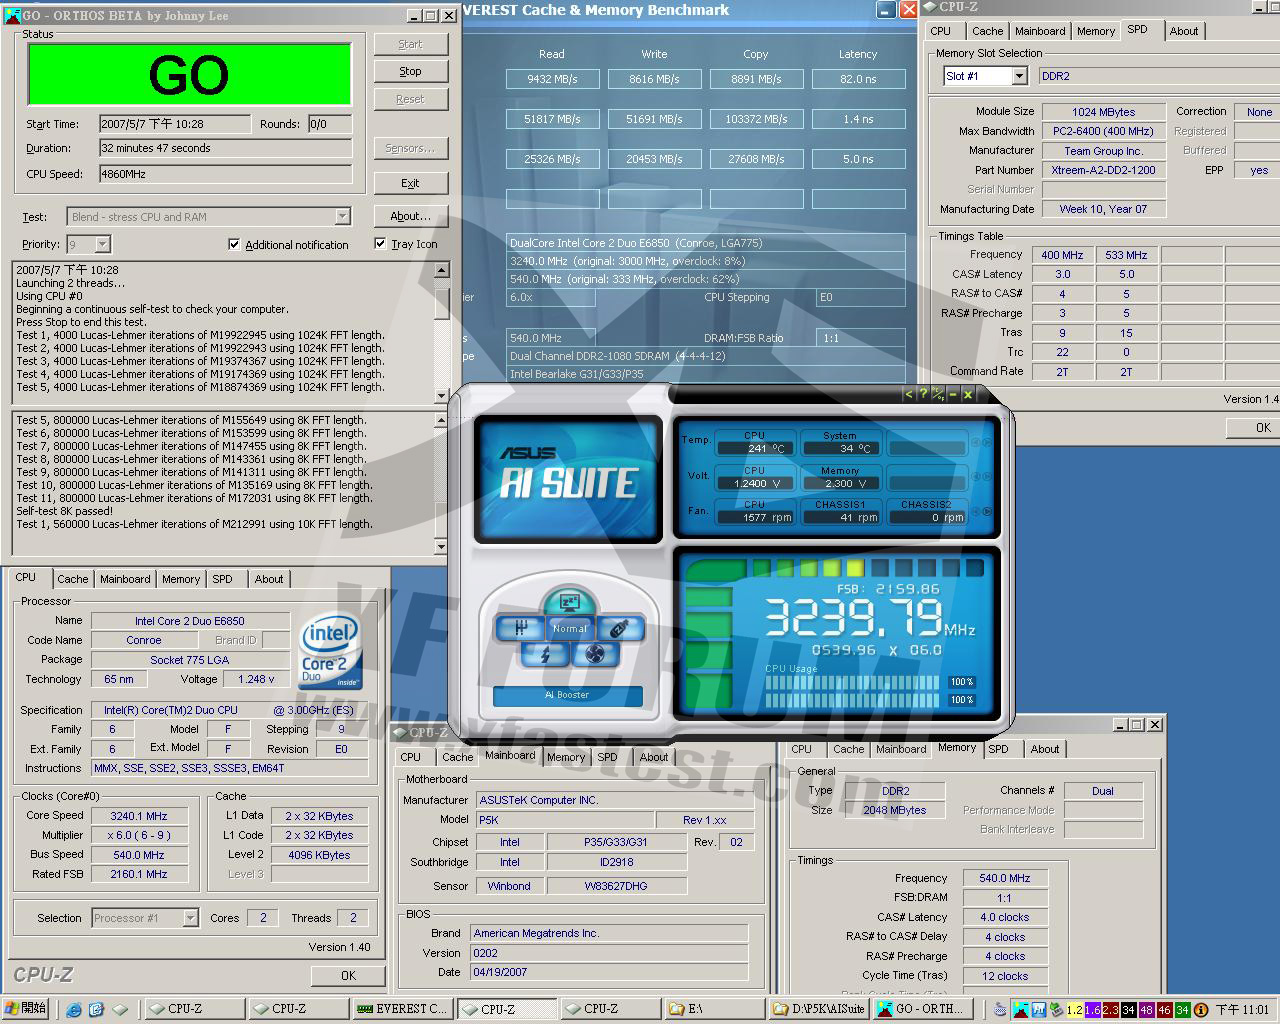This screenshot has height=1024, width=1280.
Task: Click the AI Nap monitor icon in AI Suite
Action: click(x=570, y=603)
